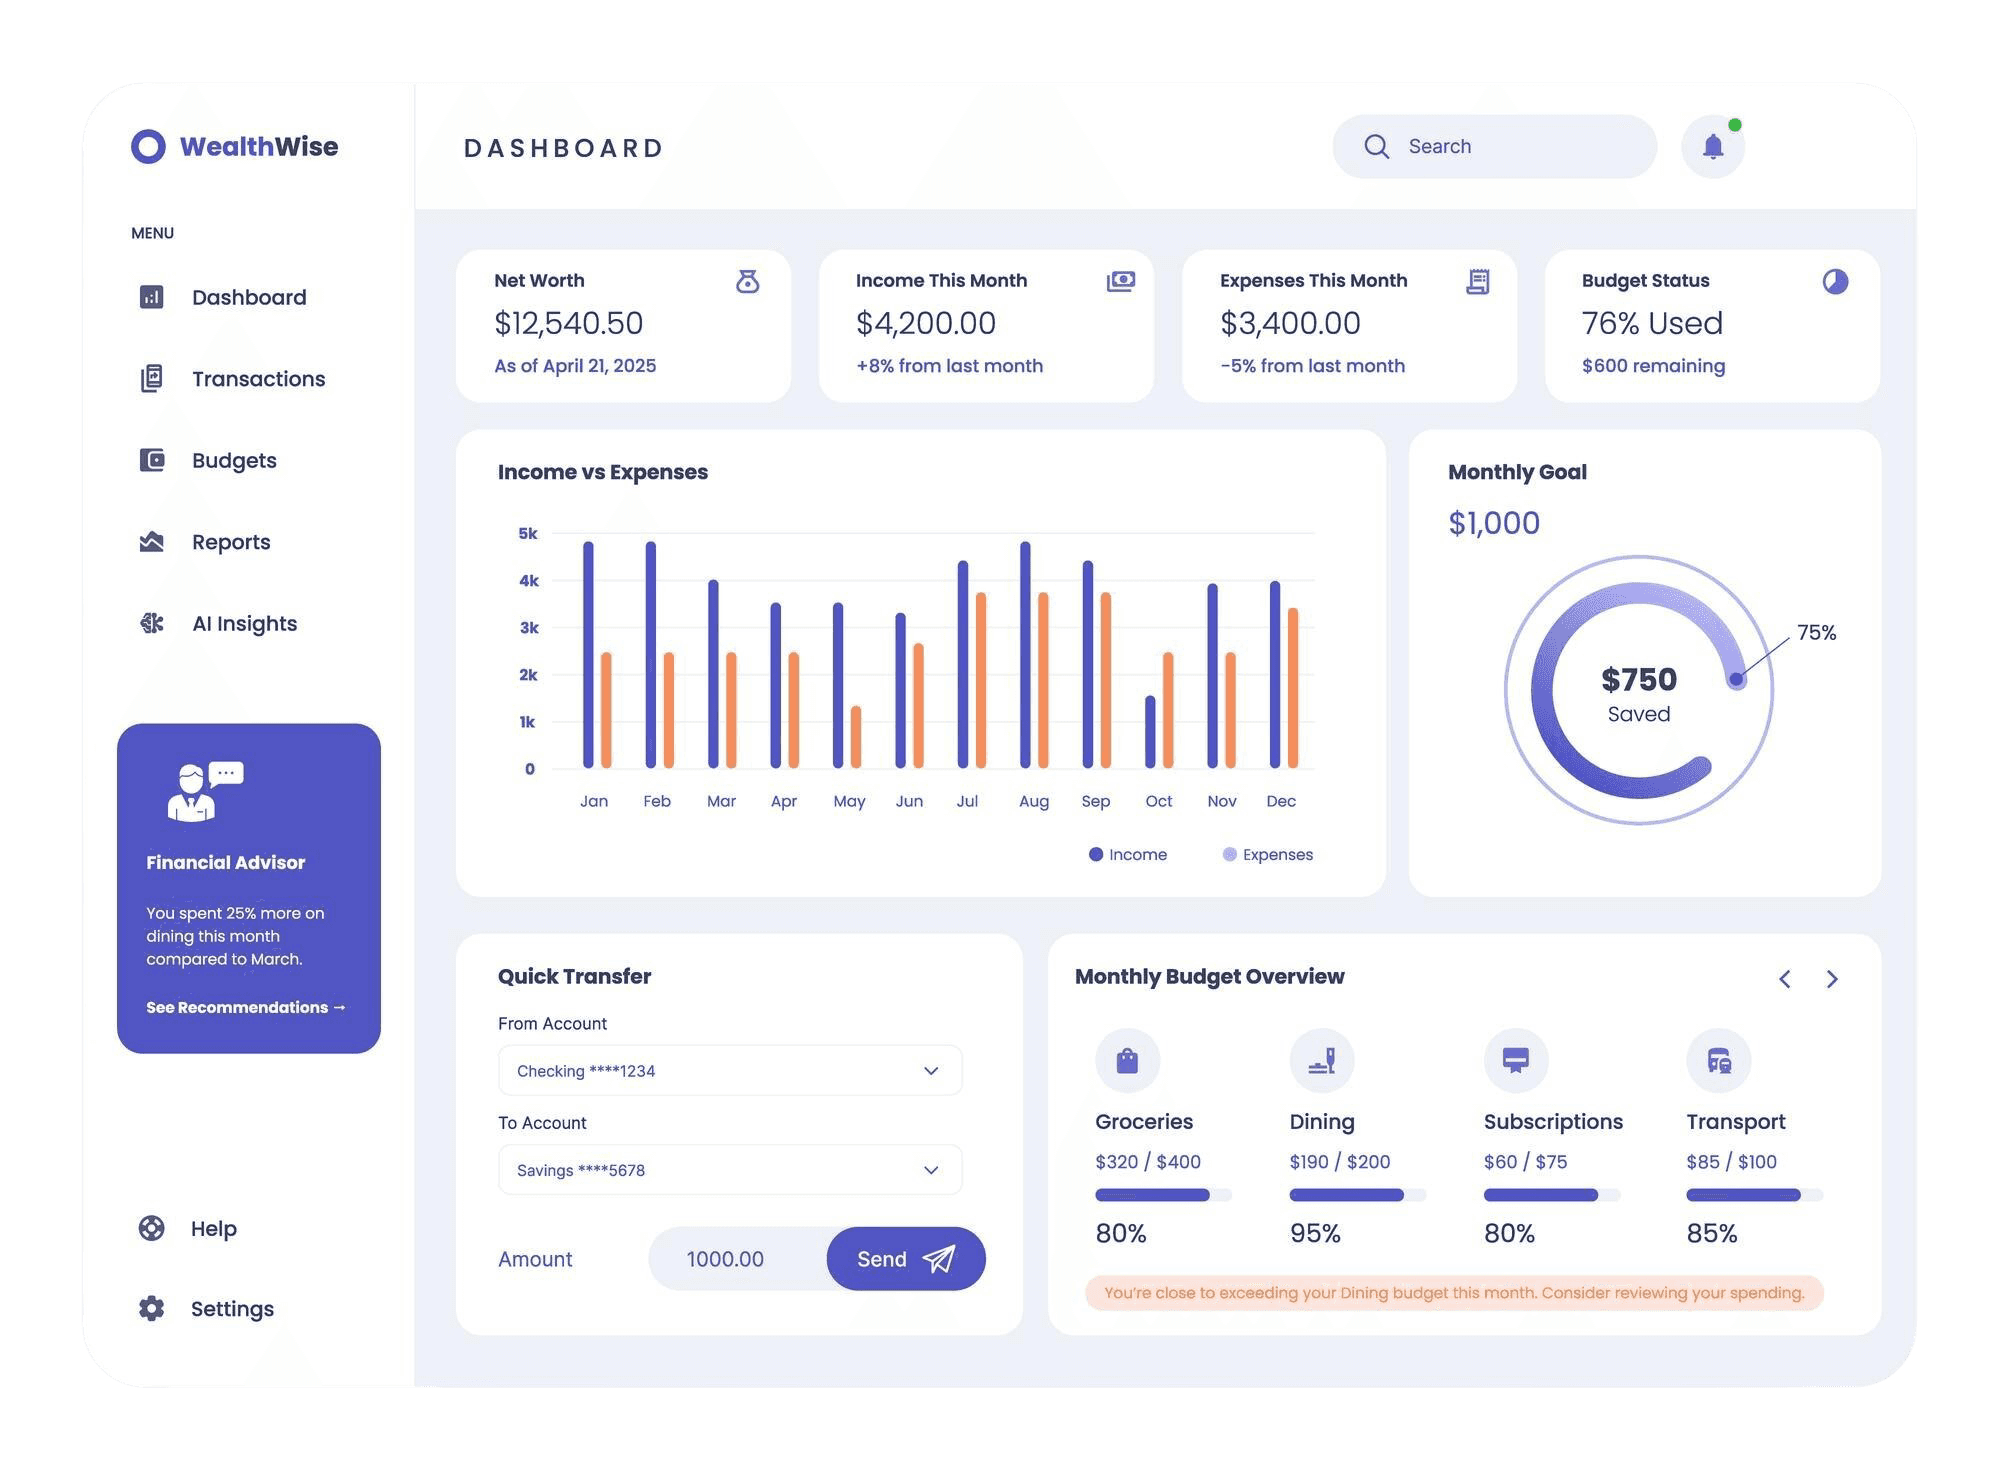Viewport: 2000px width, 1470px height.
Task: Toggle the Expenses legend series
Action: tap(1268, 855)
